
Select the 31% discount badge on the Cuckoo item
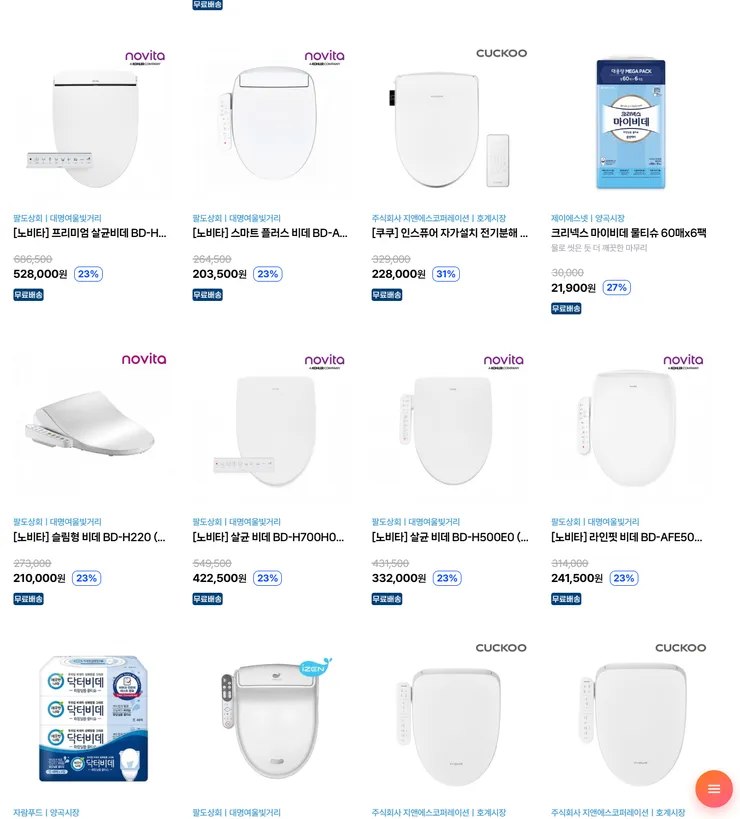pyautogui.click(x=446, y=274)
